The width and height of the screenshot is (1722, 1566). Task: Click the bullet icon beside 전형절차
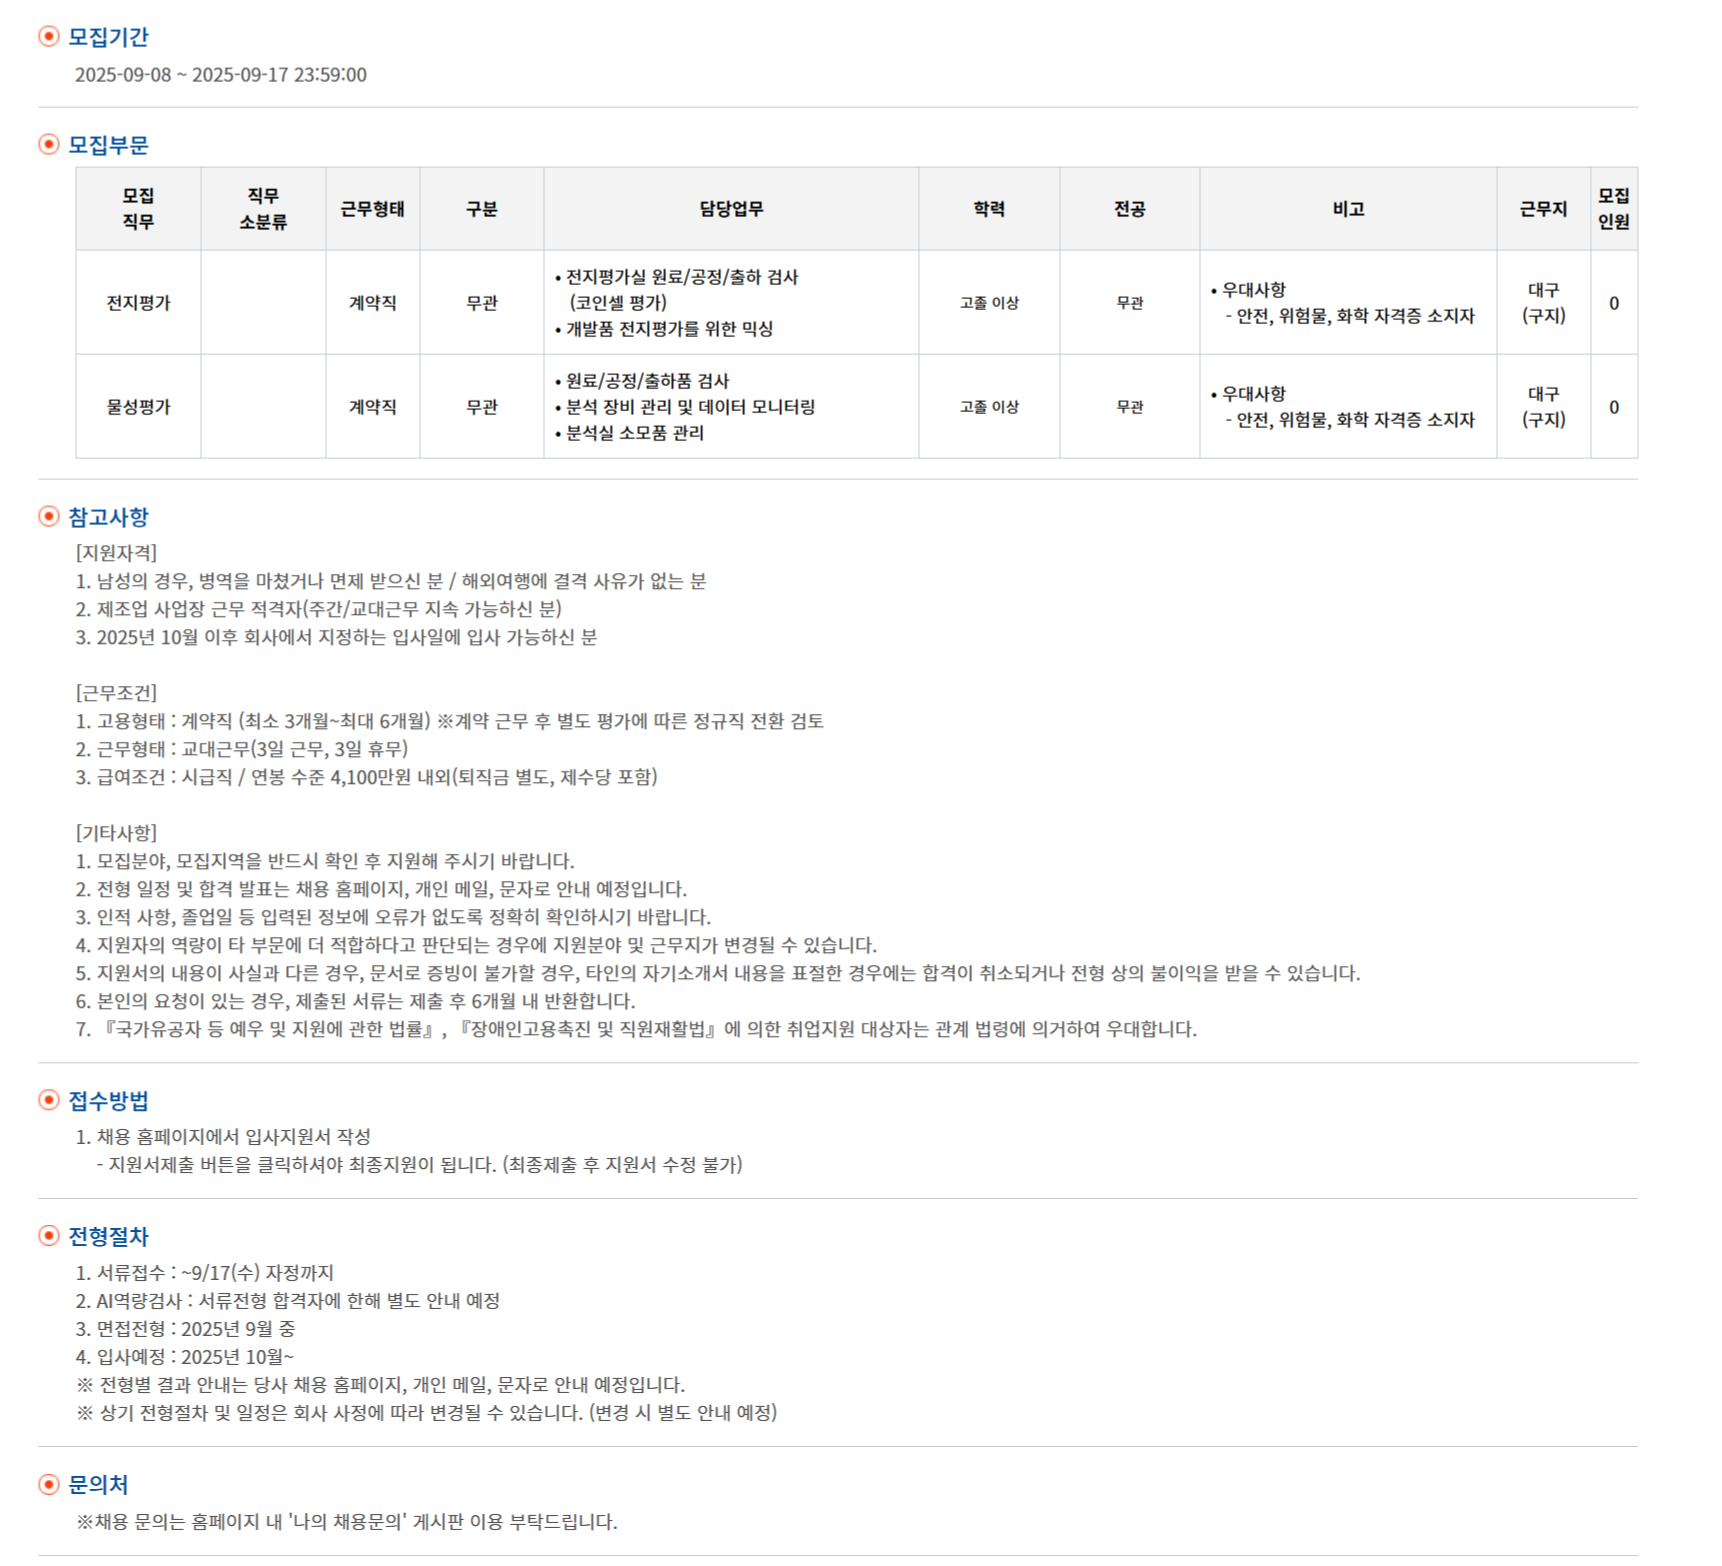point(48,1237)
